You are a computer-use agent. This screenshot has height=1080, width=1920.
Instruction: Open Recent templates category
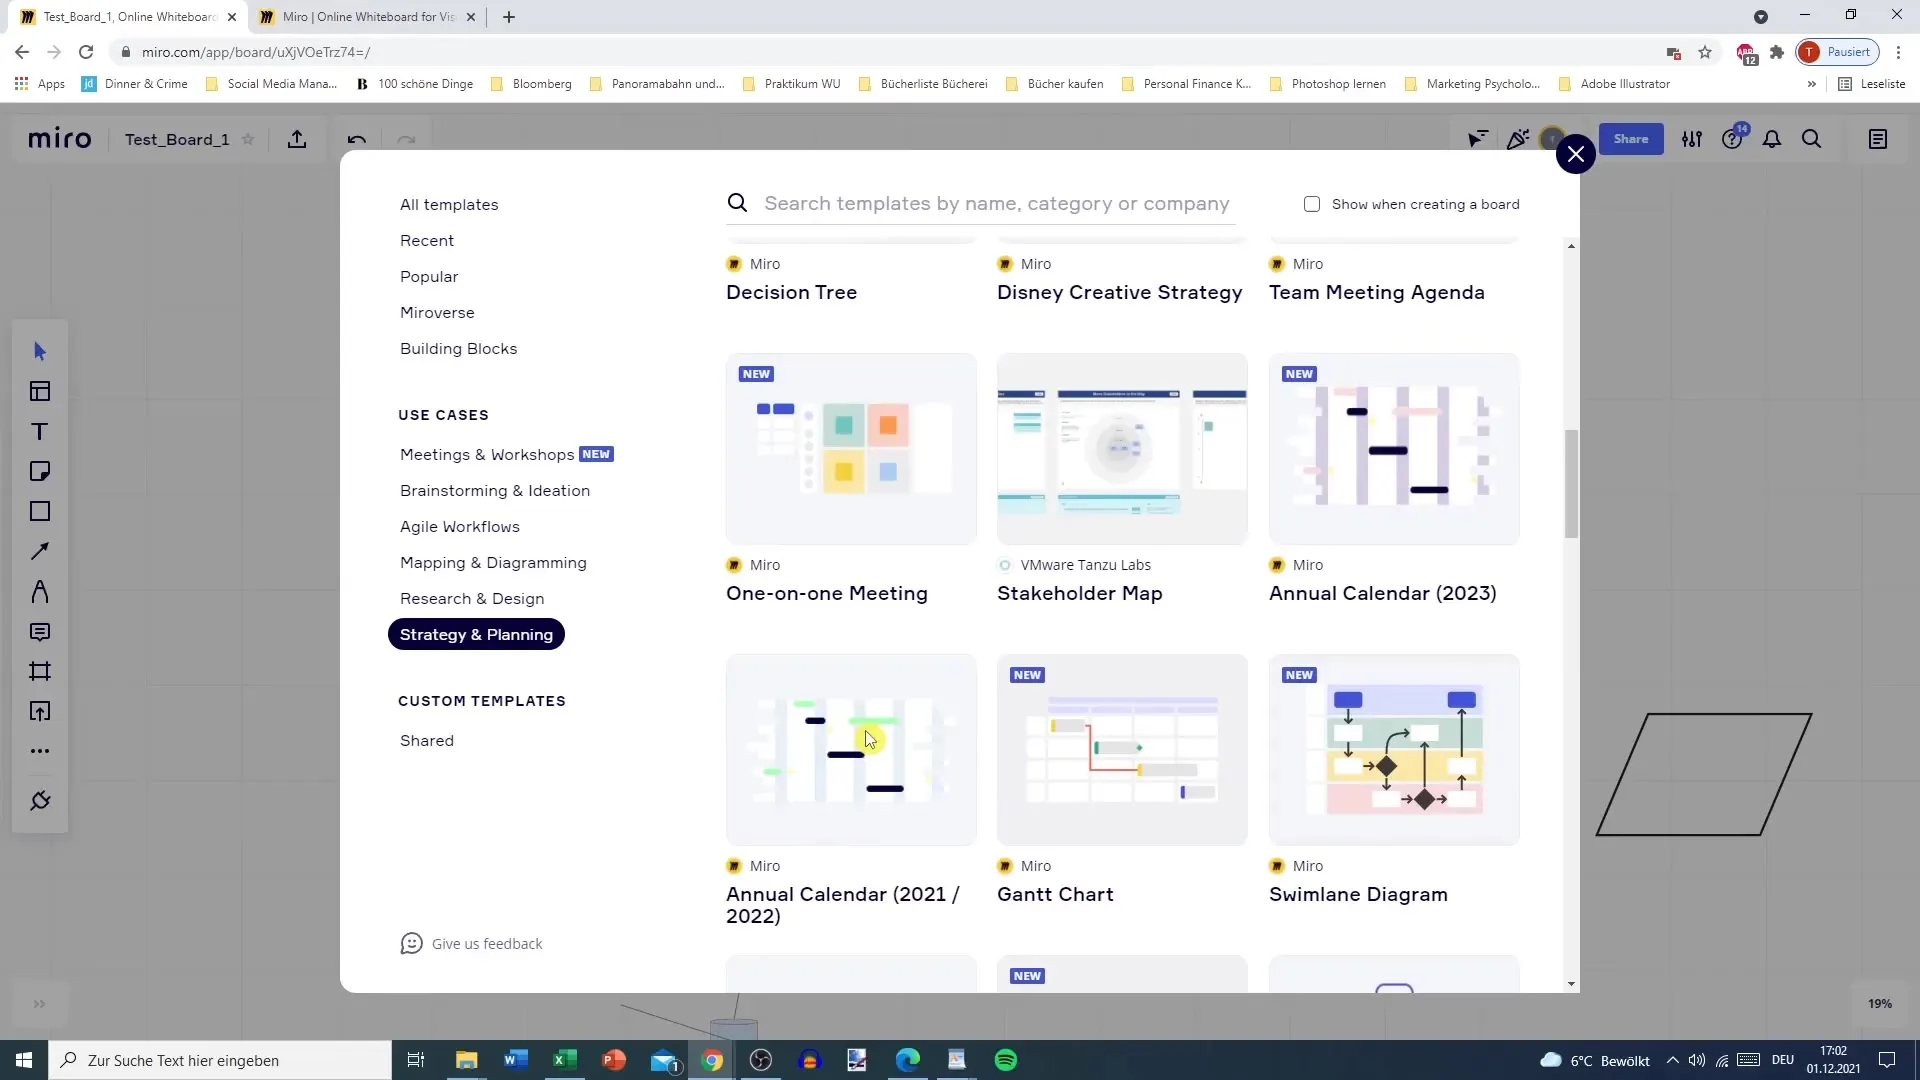point(427,240)
